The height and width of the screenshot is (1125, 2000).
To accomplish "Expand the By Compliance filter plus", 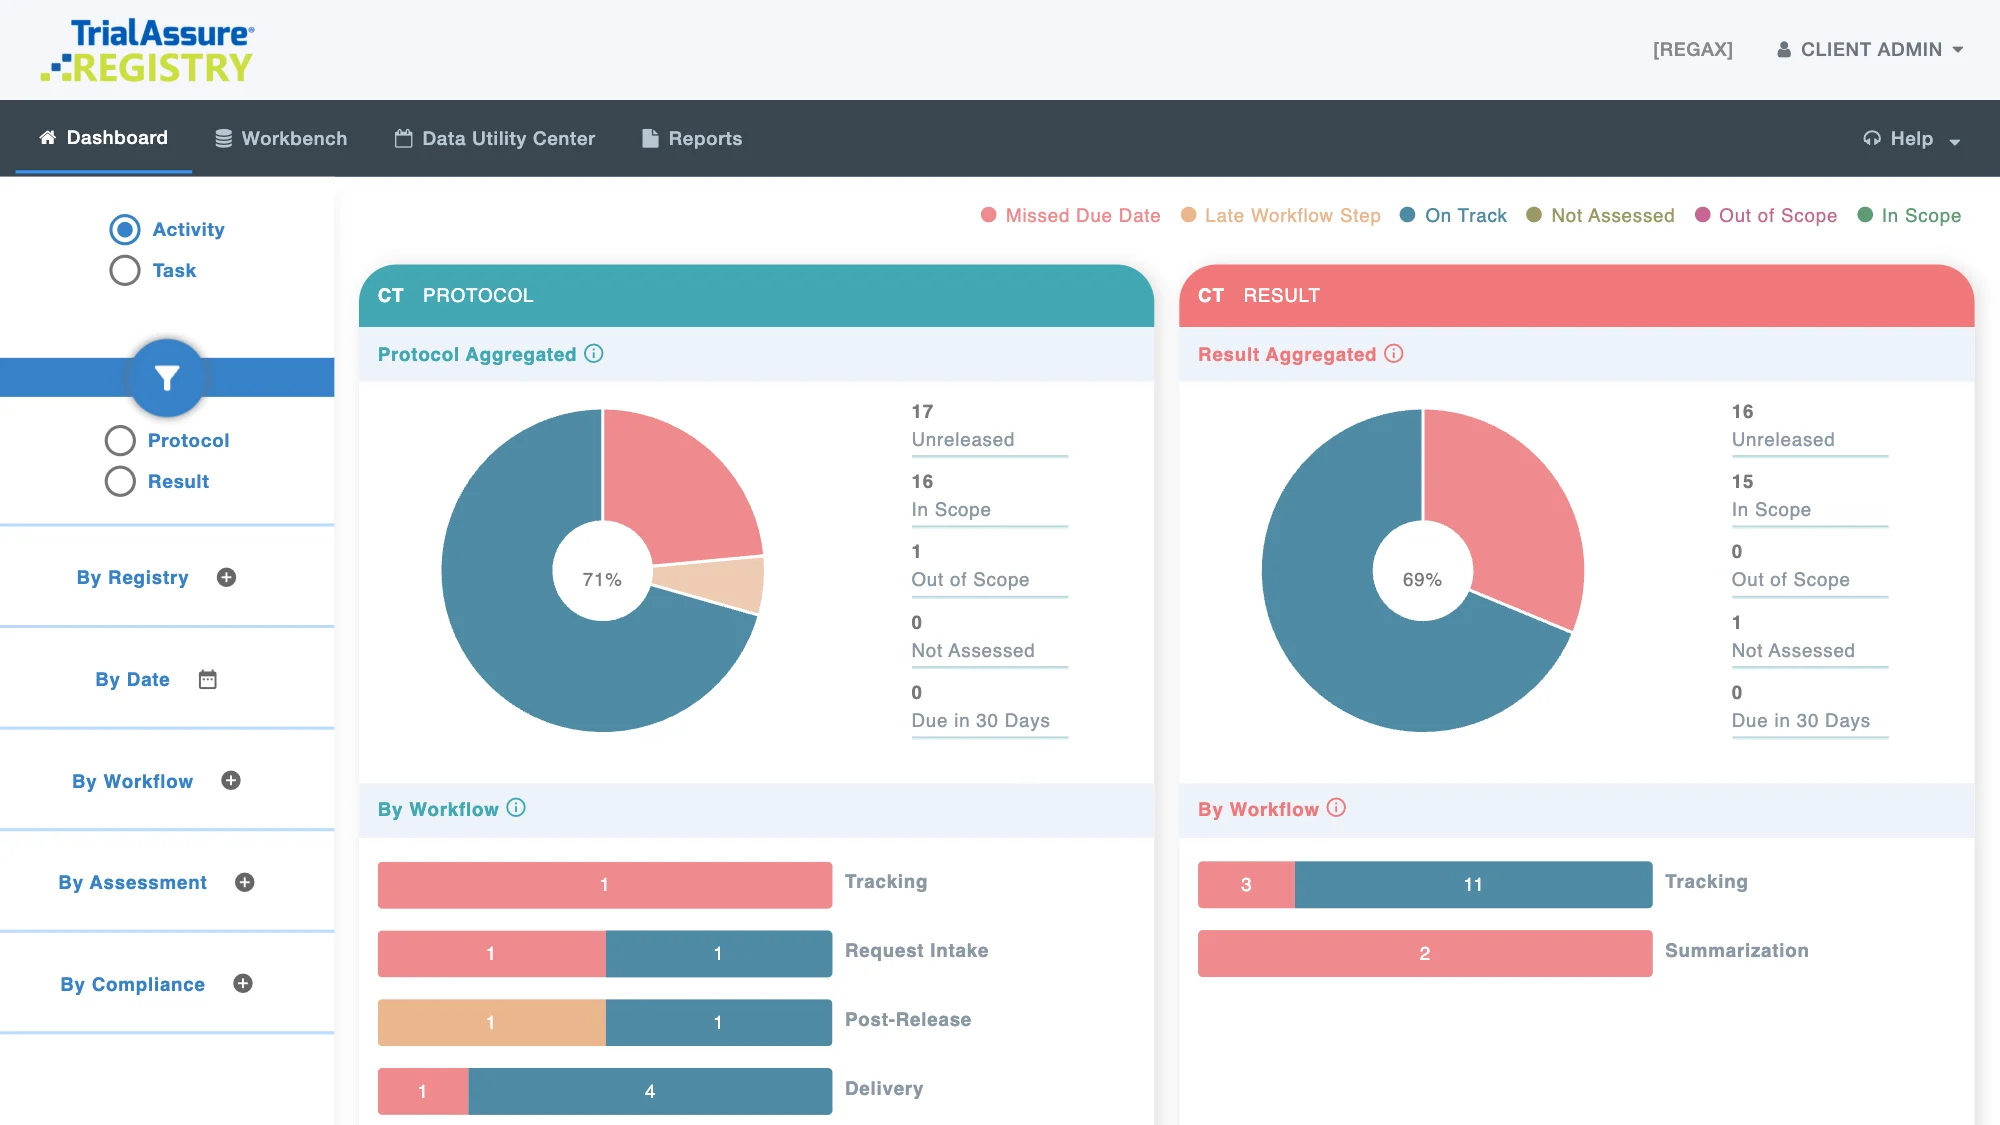I will 243,984.
